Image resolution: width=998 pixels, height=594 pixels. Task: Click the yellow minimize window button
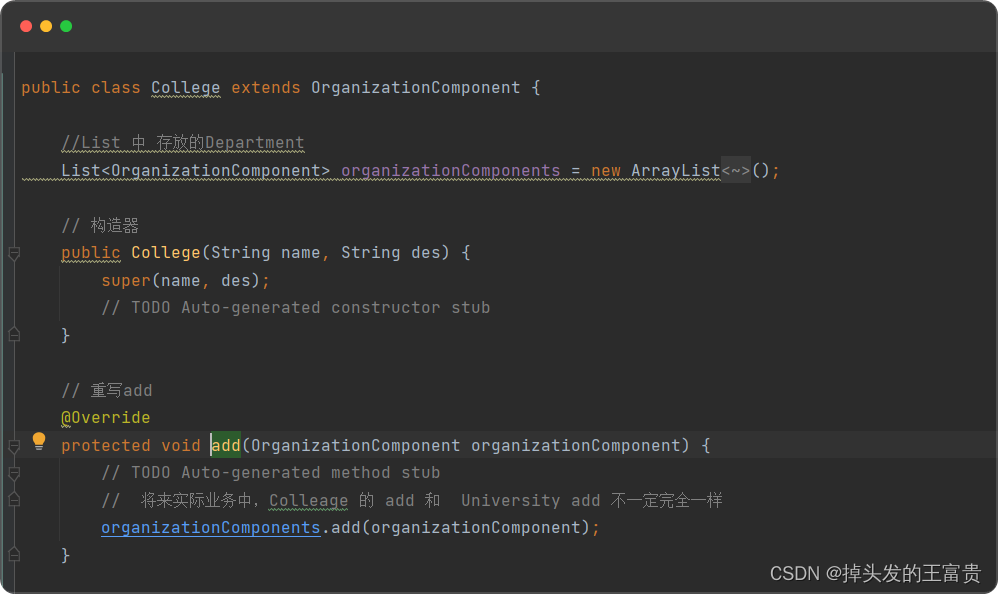pyautogui.click(x=46, y=26)
